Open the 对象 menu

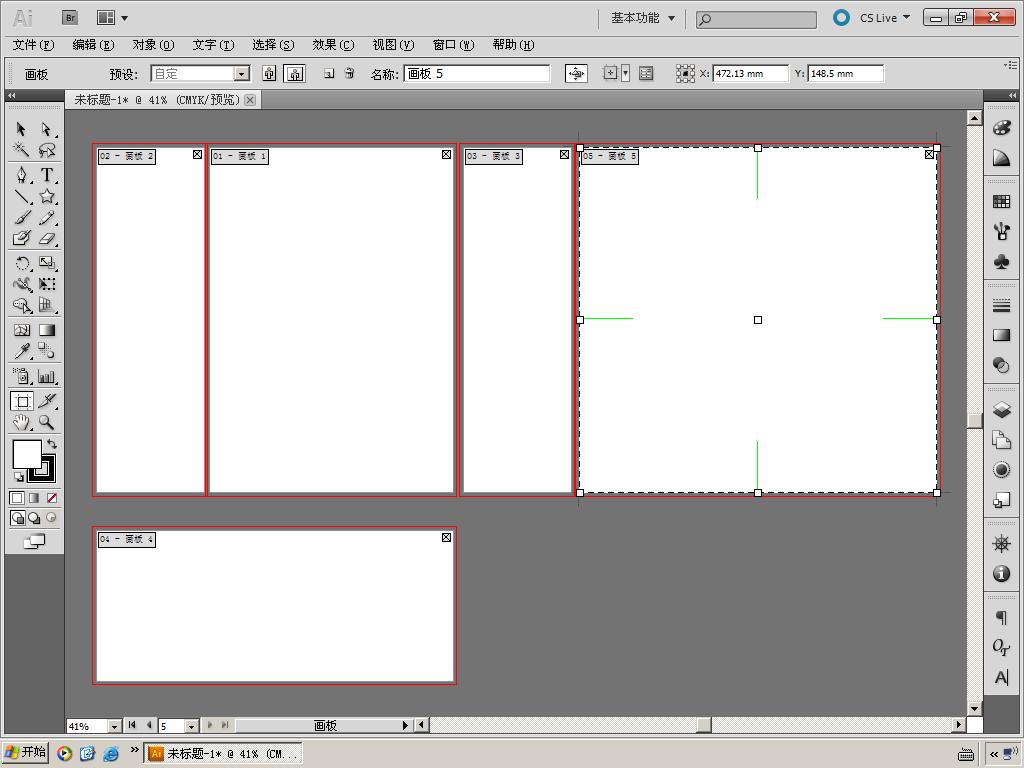click(x=153, y=45)
